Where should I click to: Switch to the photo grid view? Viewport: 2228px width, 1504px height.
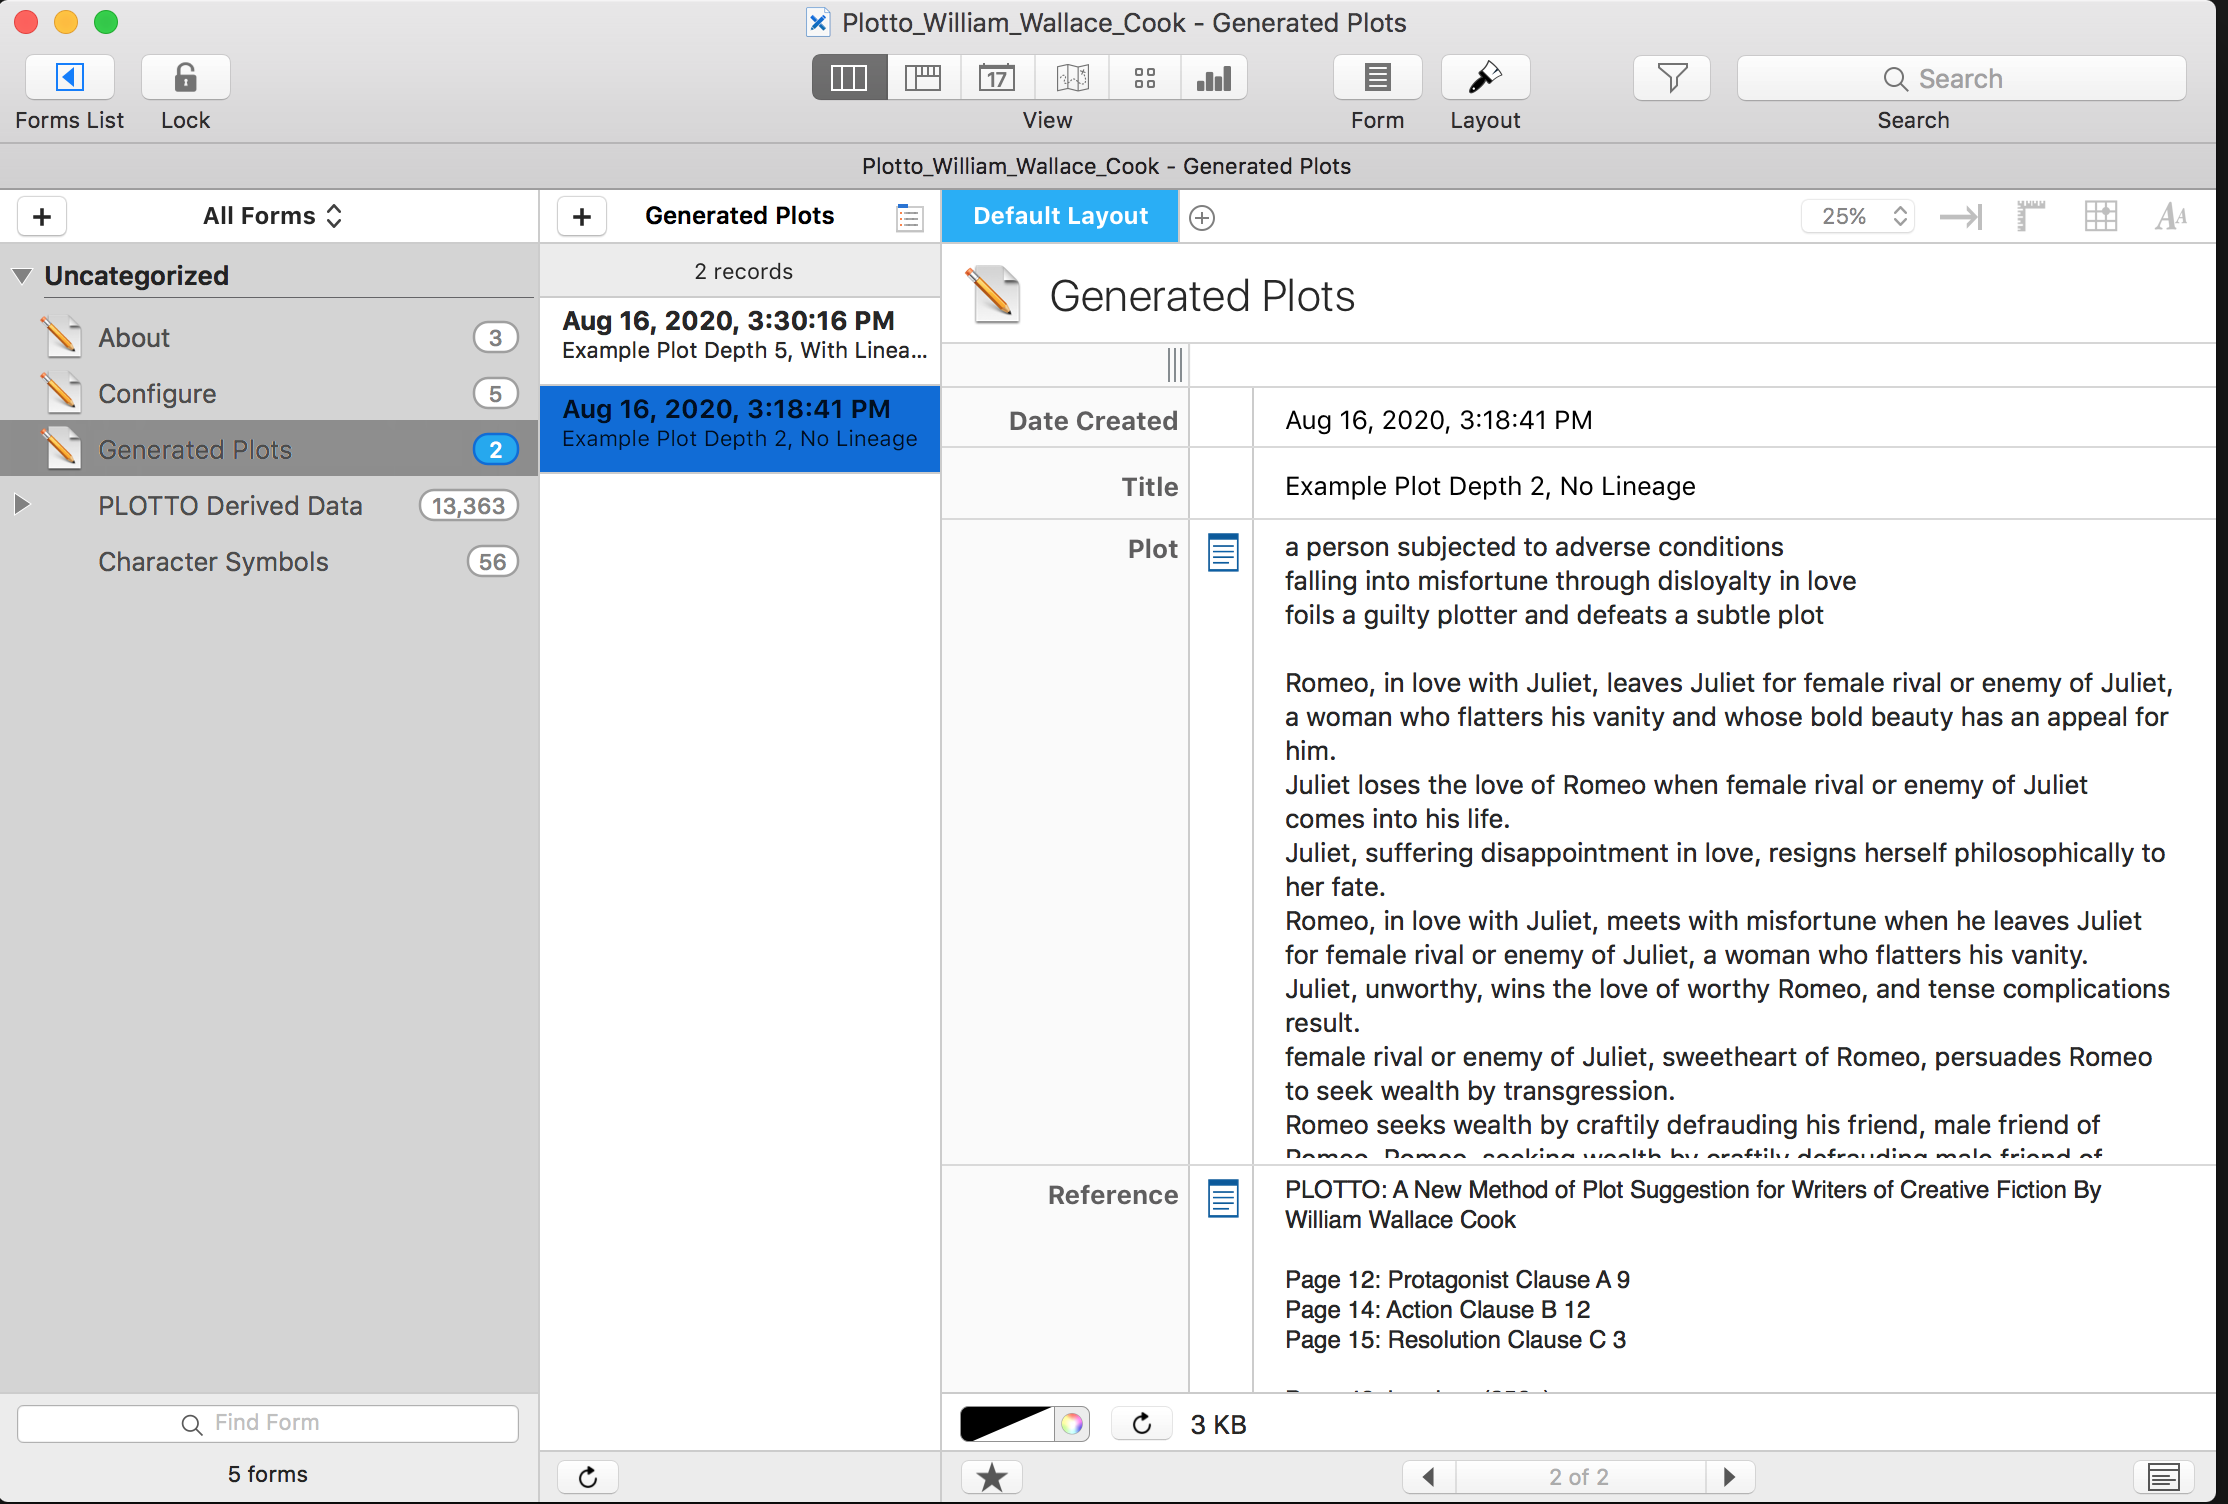(x=1145, y=78)
